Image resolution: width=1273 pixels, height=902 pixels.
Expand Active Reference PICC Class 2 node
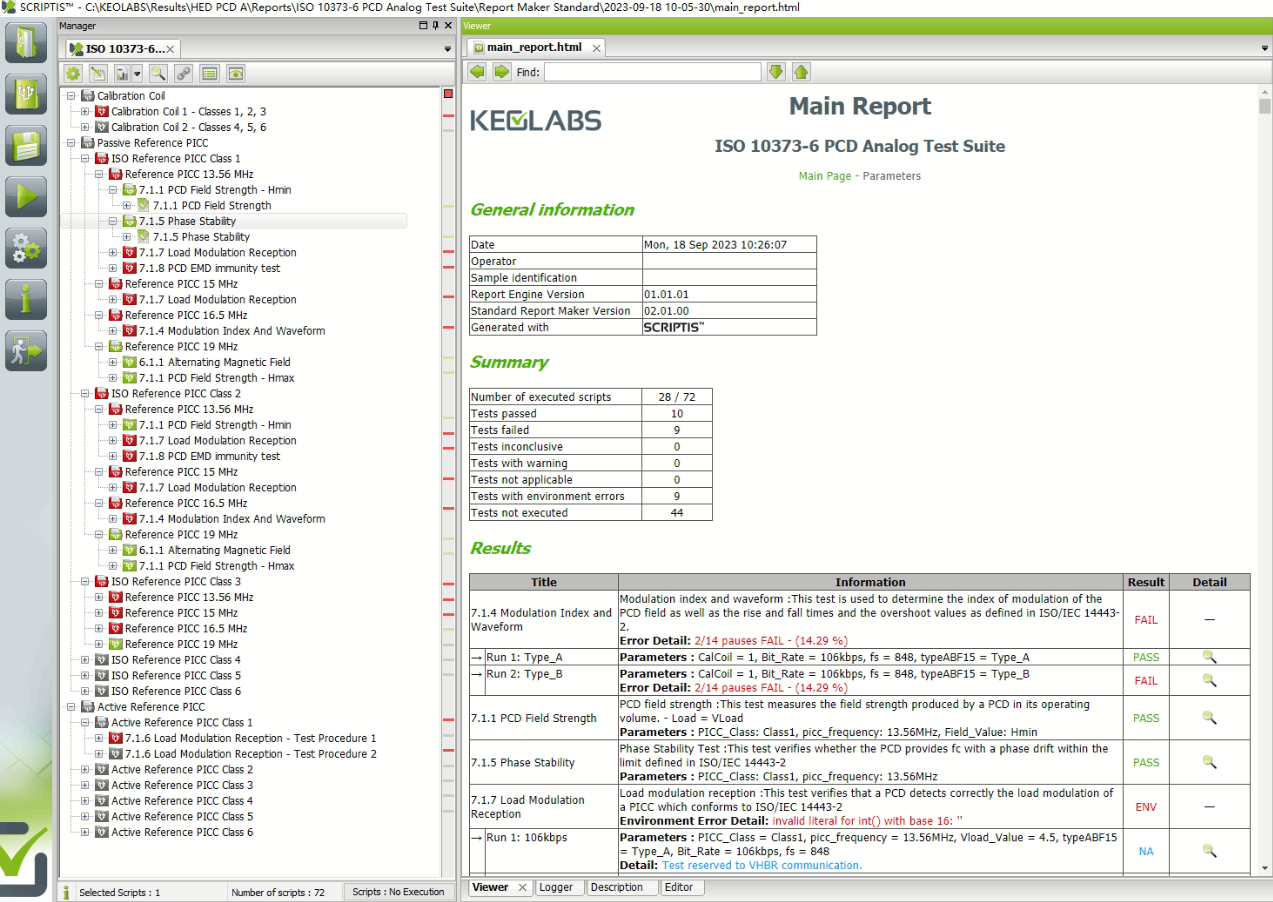pos(85,770)
